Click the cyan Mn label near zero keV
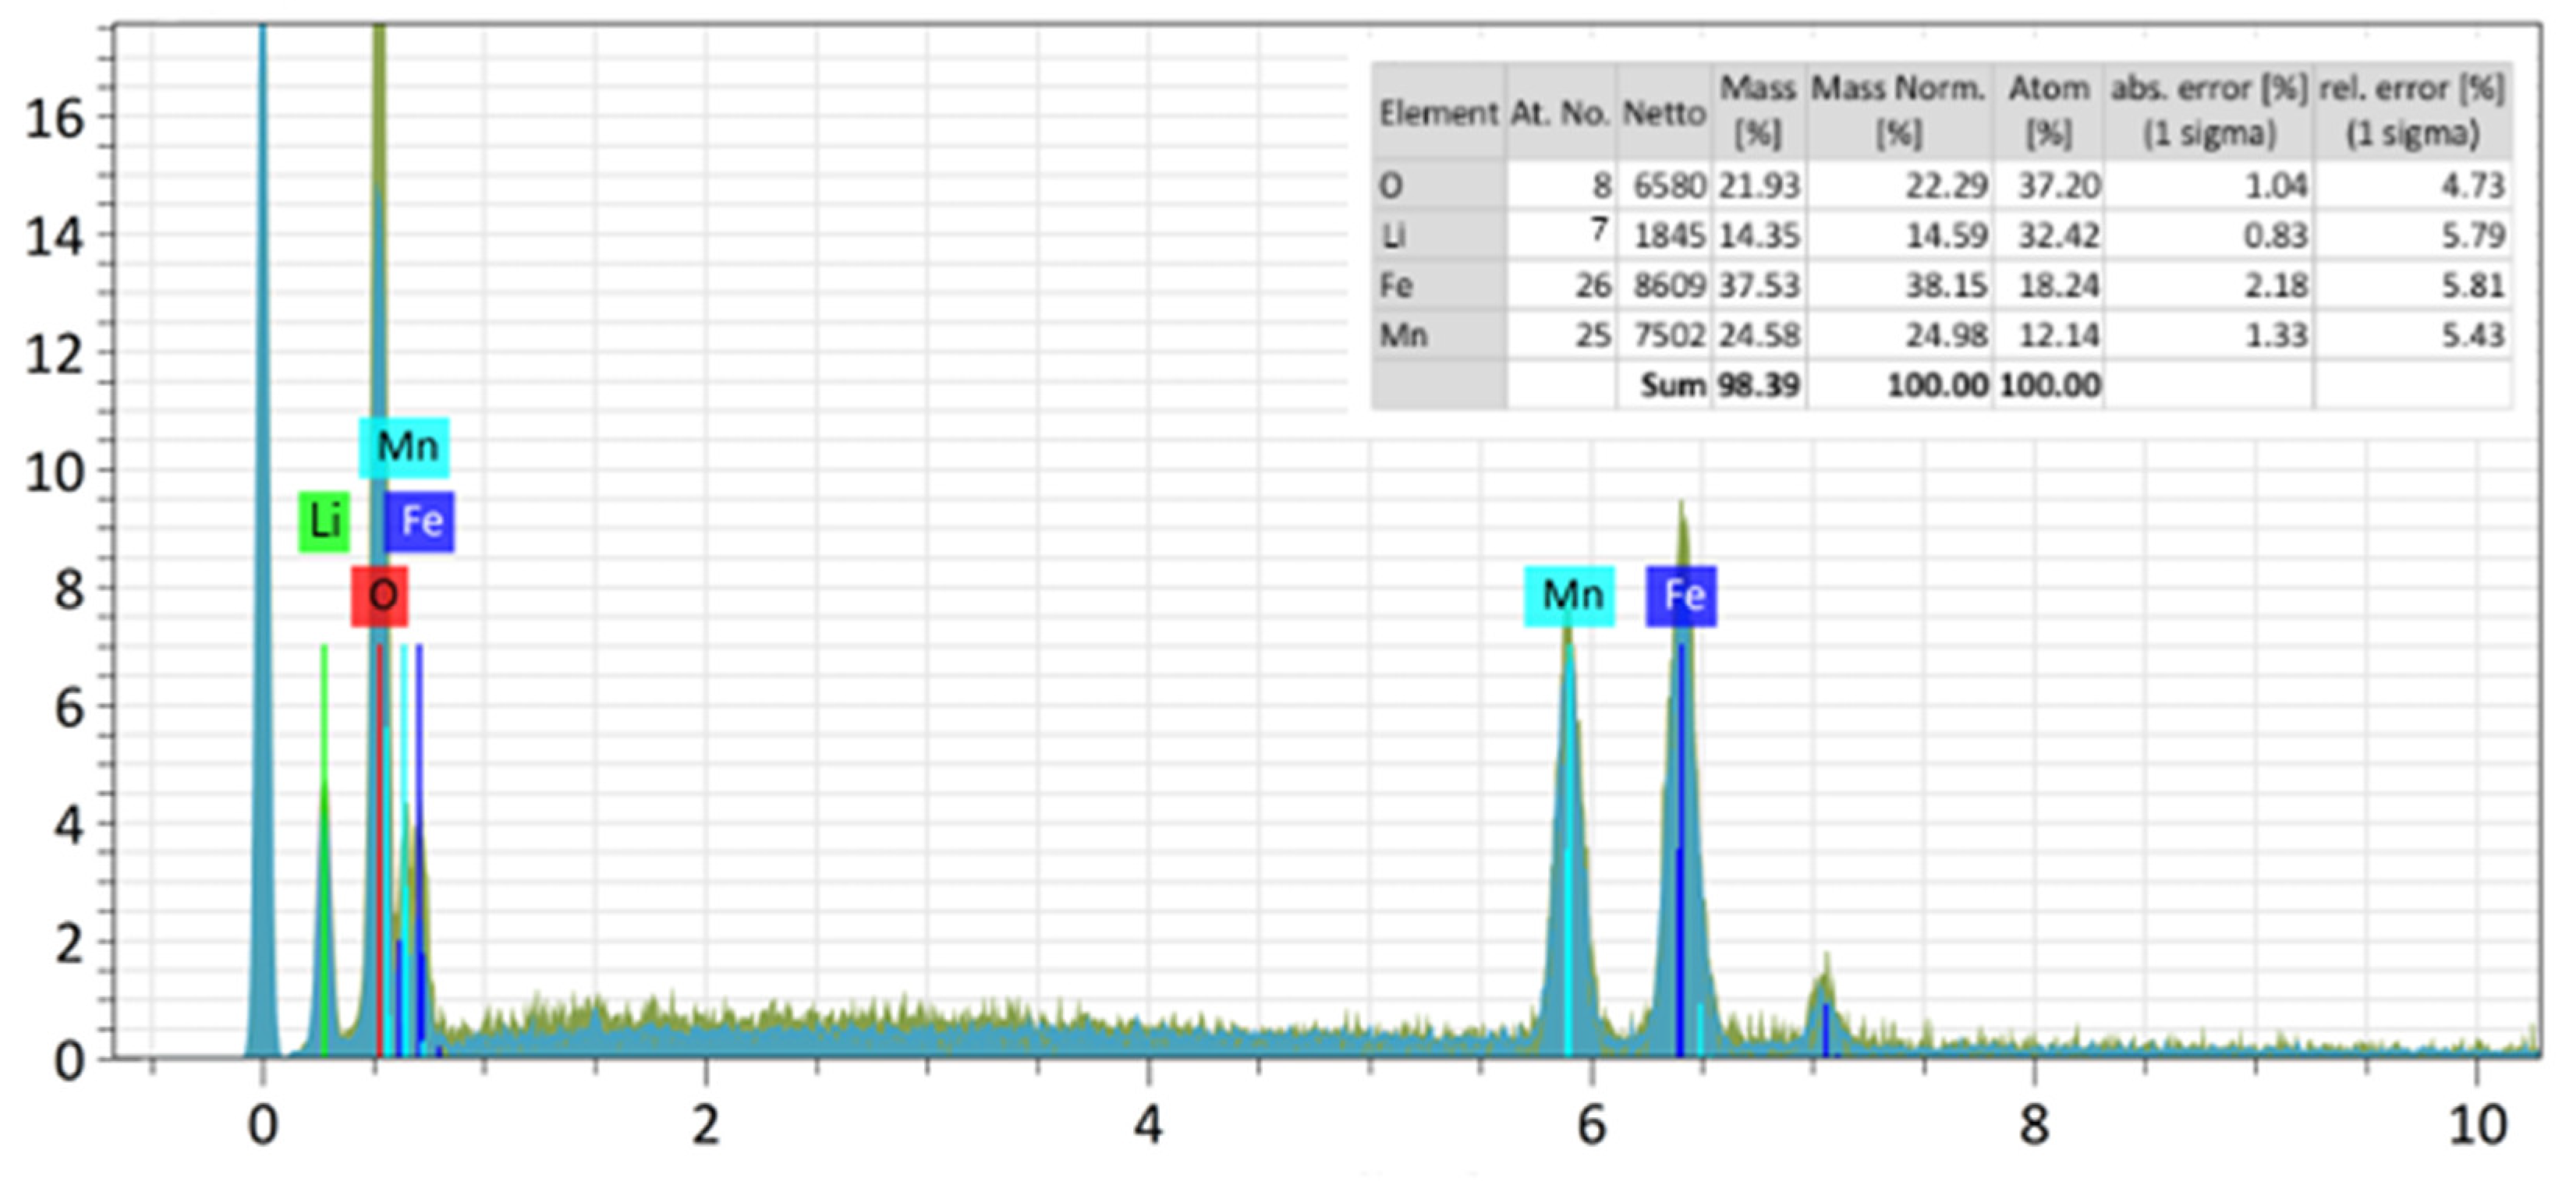2576x1192 pixels. coord(405,447)
